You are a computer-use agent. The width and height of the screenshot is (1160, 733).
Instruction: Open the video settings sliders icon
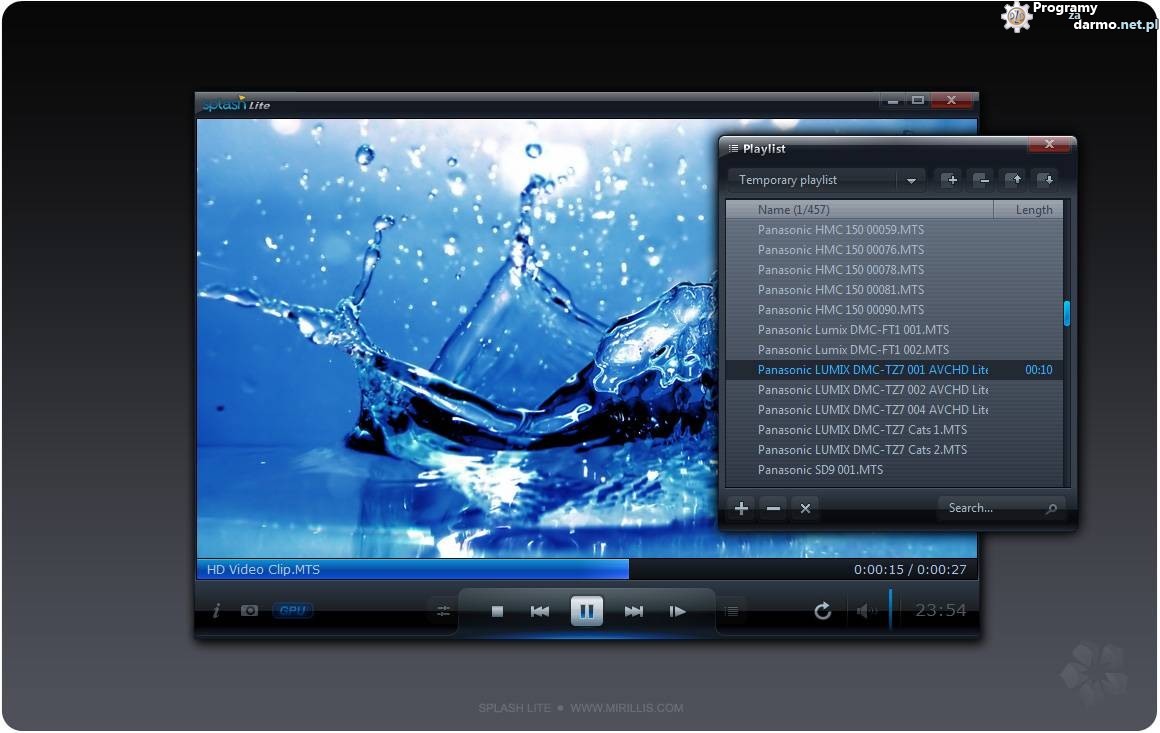click(x=443, y=611)
